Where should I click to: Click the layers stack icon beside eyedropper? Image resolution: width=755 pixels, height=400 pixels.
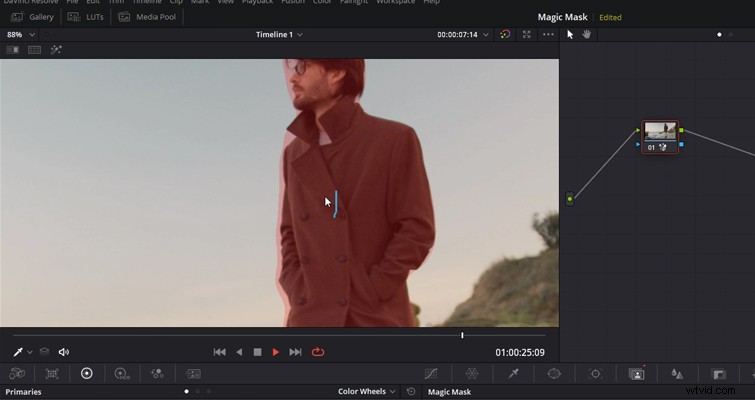point(44,352)
